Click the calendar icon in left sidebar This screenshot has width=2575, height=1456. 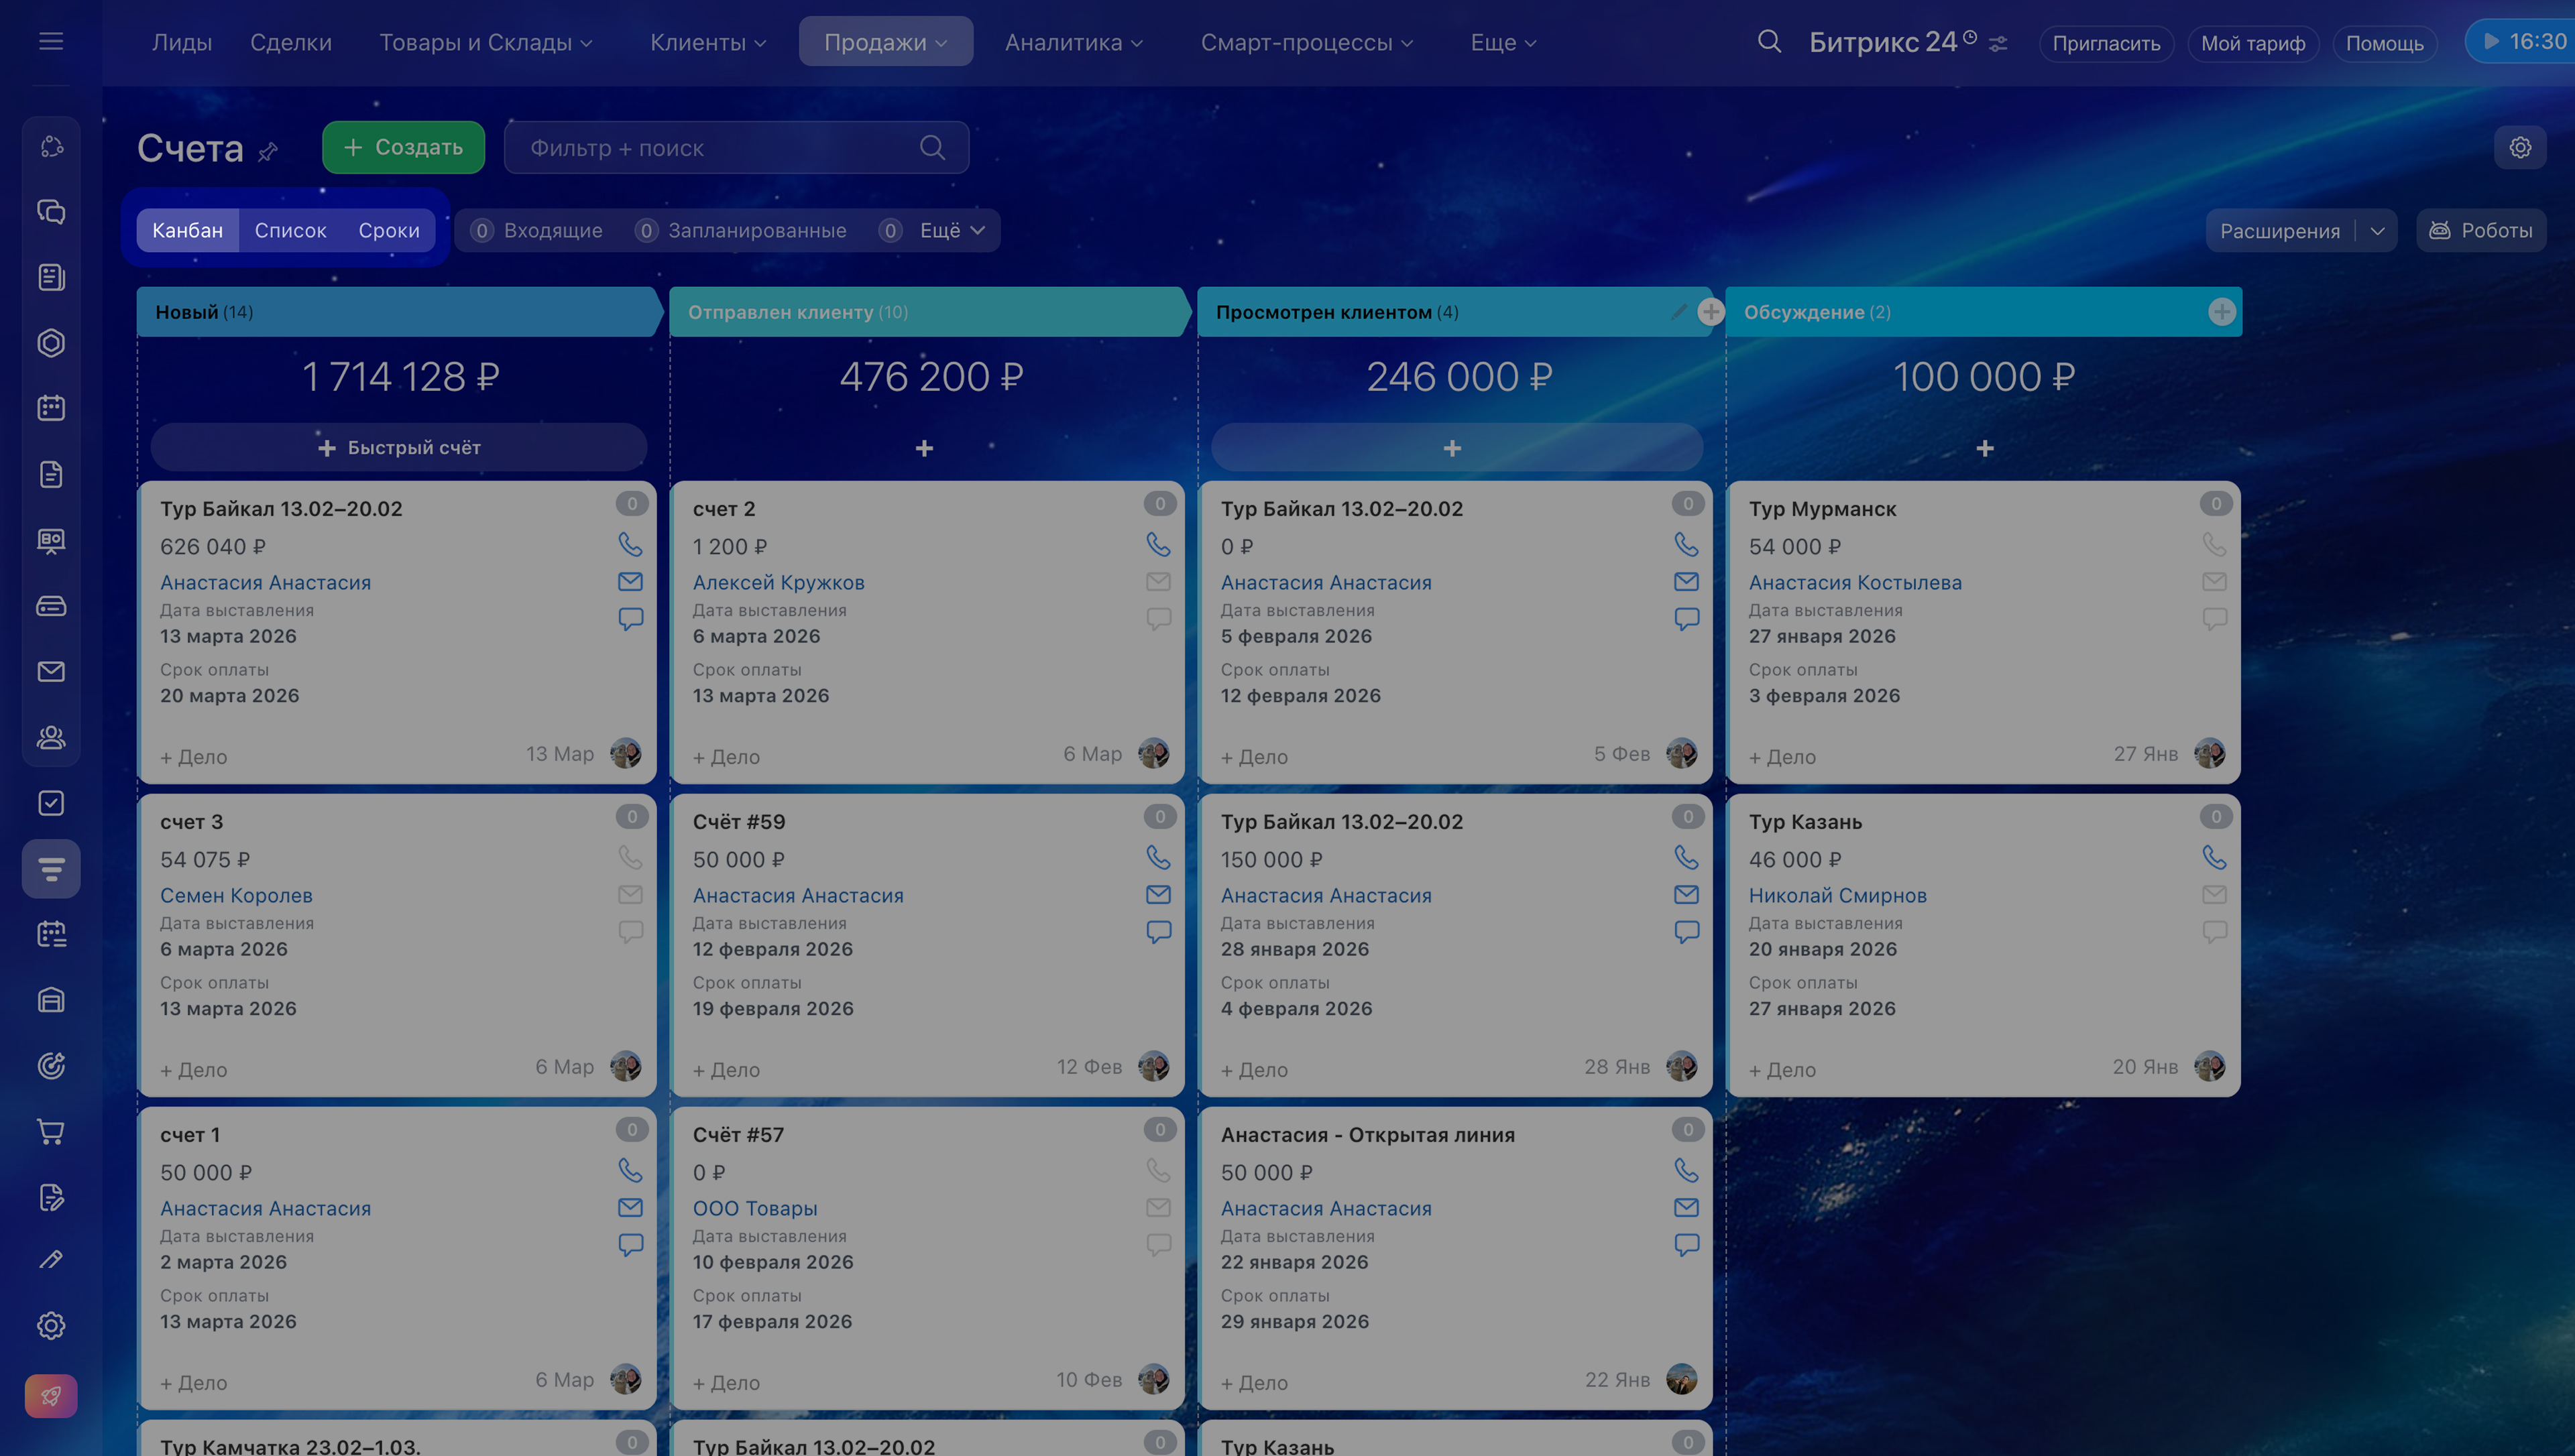coord(51,408)
